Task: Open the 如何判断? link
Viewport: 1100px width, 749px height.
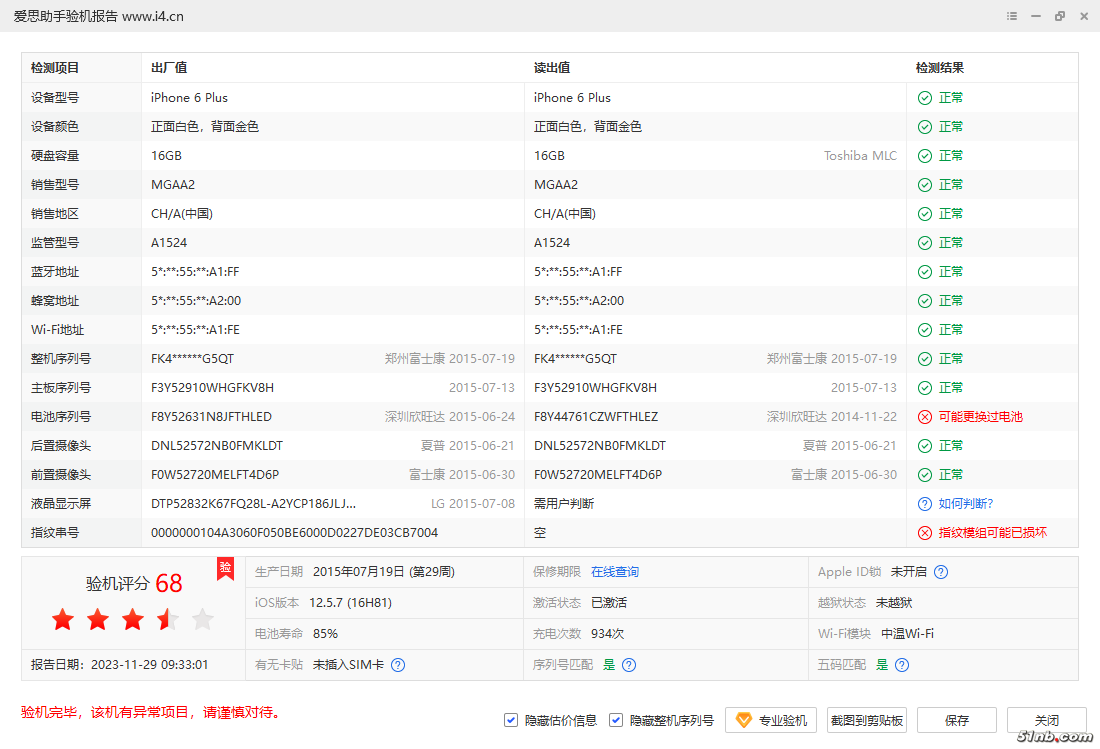Action: tap(966, 504)
